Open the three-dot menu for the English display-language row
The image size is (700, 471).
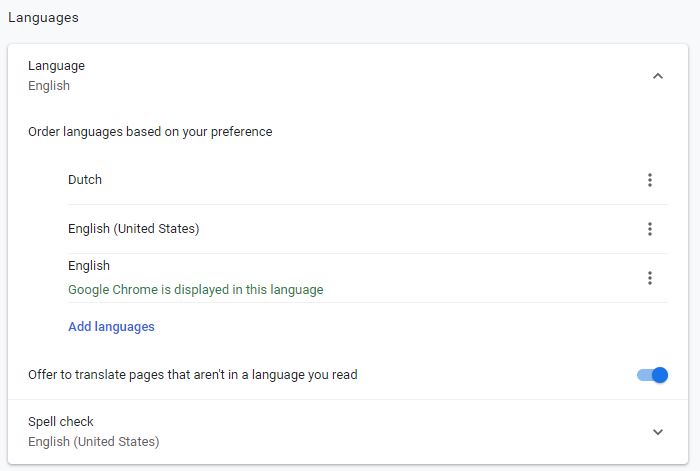coord(650,278)
